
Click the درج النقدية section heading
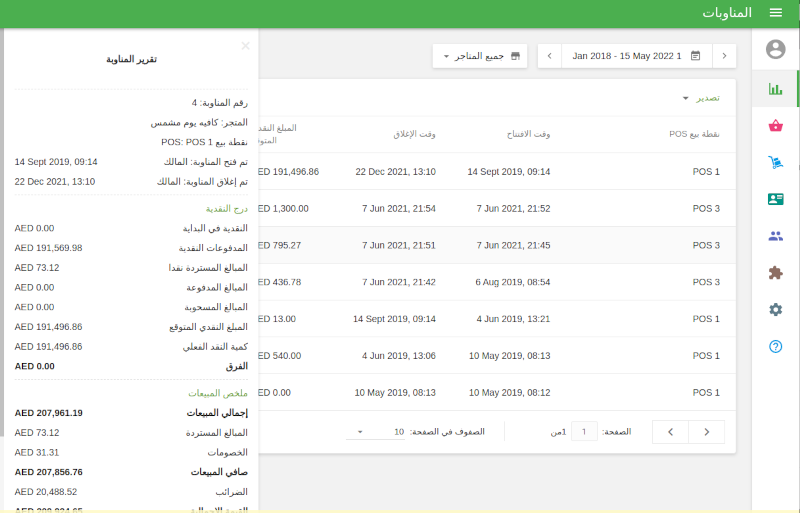pos(227,209)
